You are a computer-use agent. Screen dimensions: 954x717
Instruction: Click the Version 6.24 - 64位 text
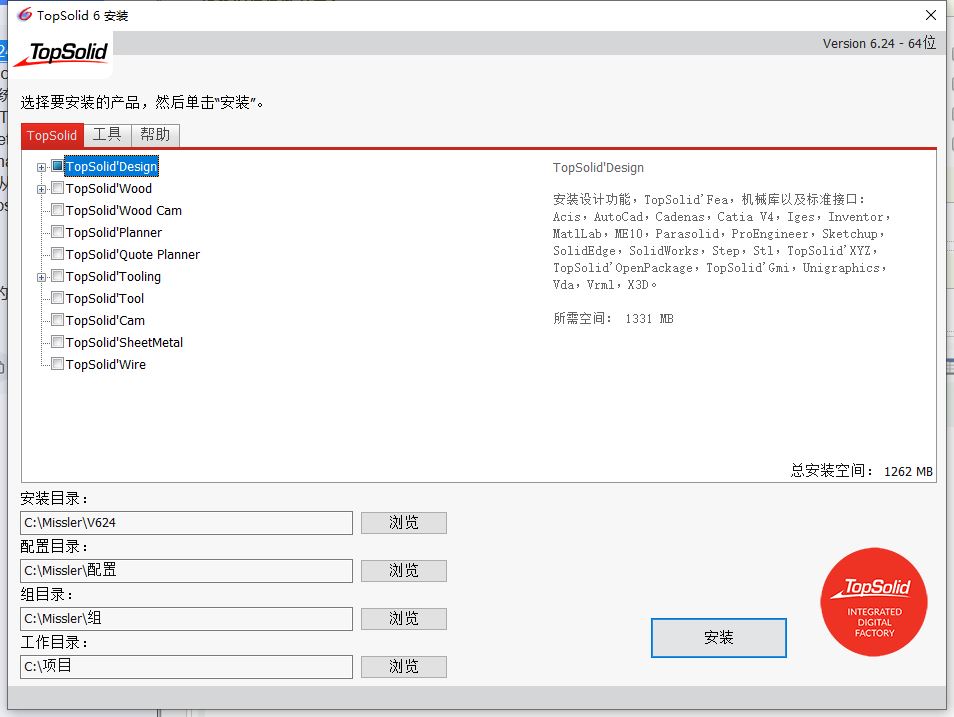point(879,43)
